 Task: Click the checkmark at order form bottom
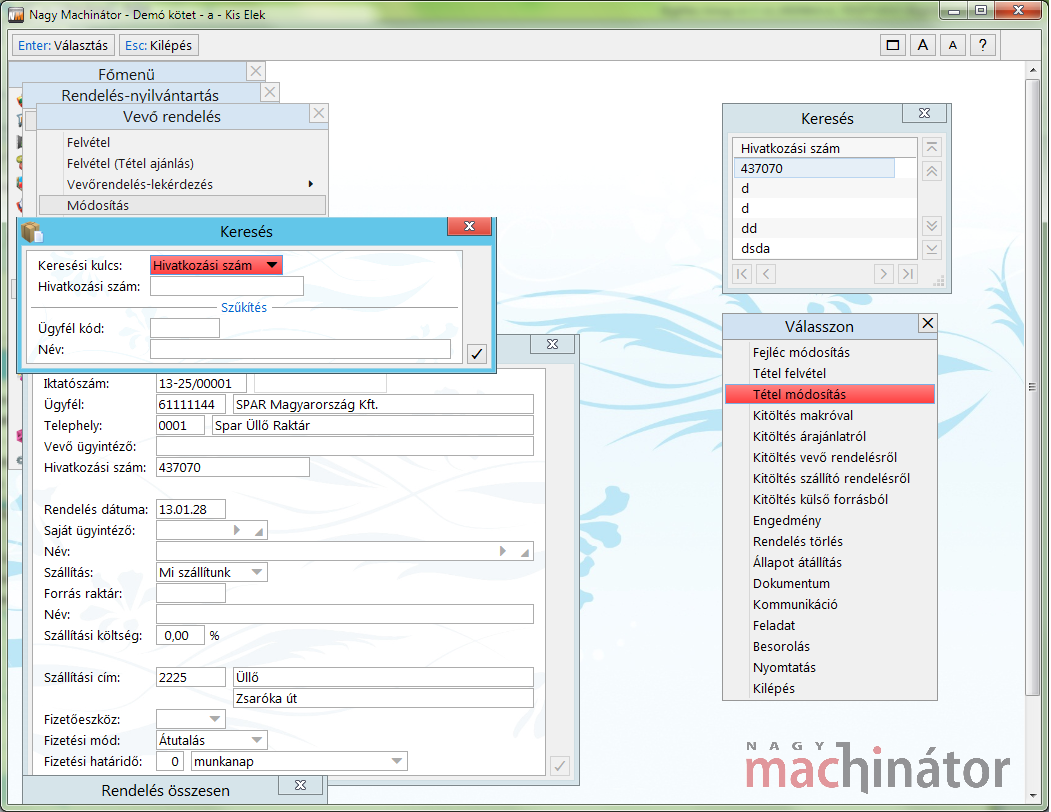point(560,765)
